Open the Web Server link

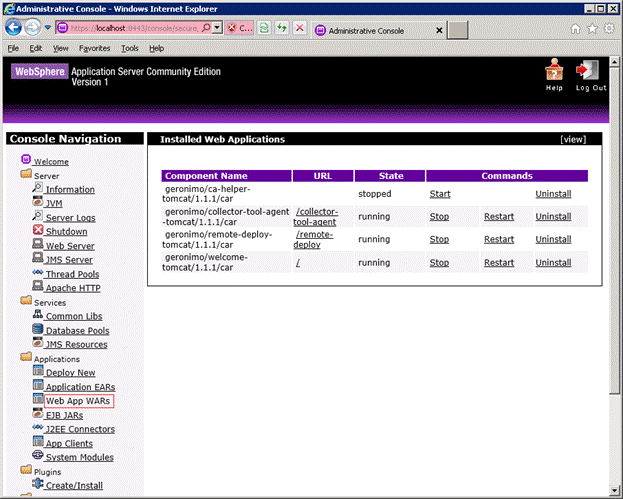pyautogui.click(x=70, y=246)
